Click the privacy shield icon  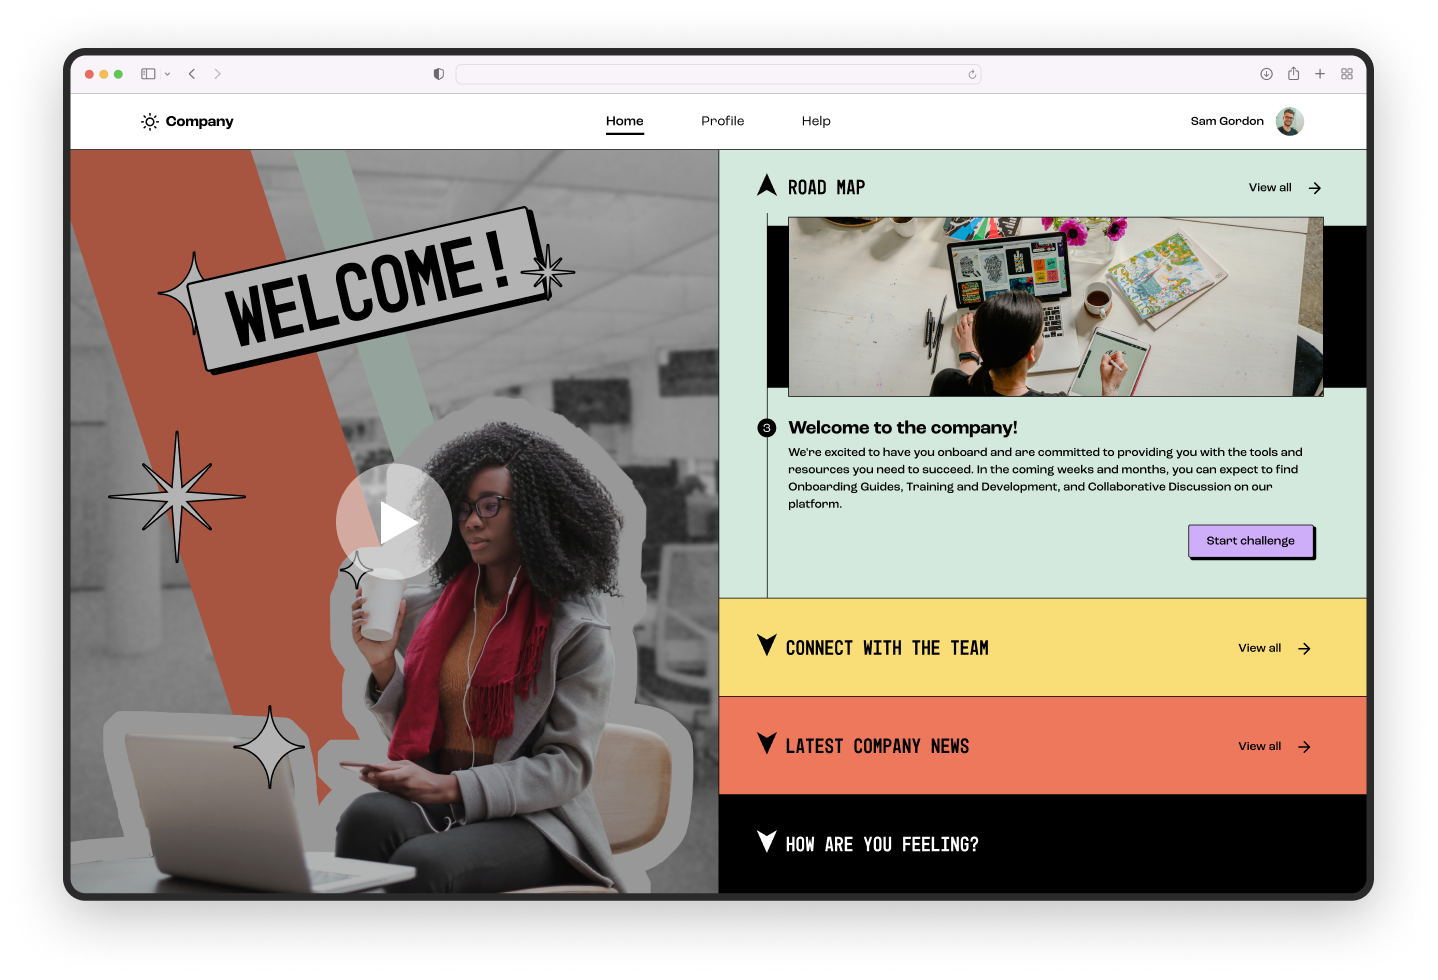pos(438,74)
